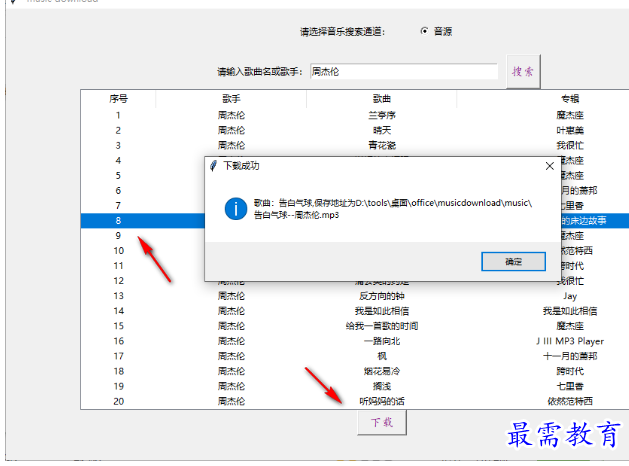Click album 我很忙 in row 3
629x466 pixels.
tap(570, 146)
